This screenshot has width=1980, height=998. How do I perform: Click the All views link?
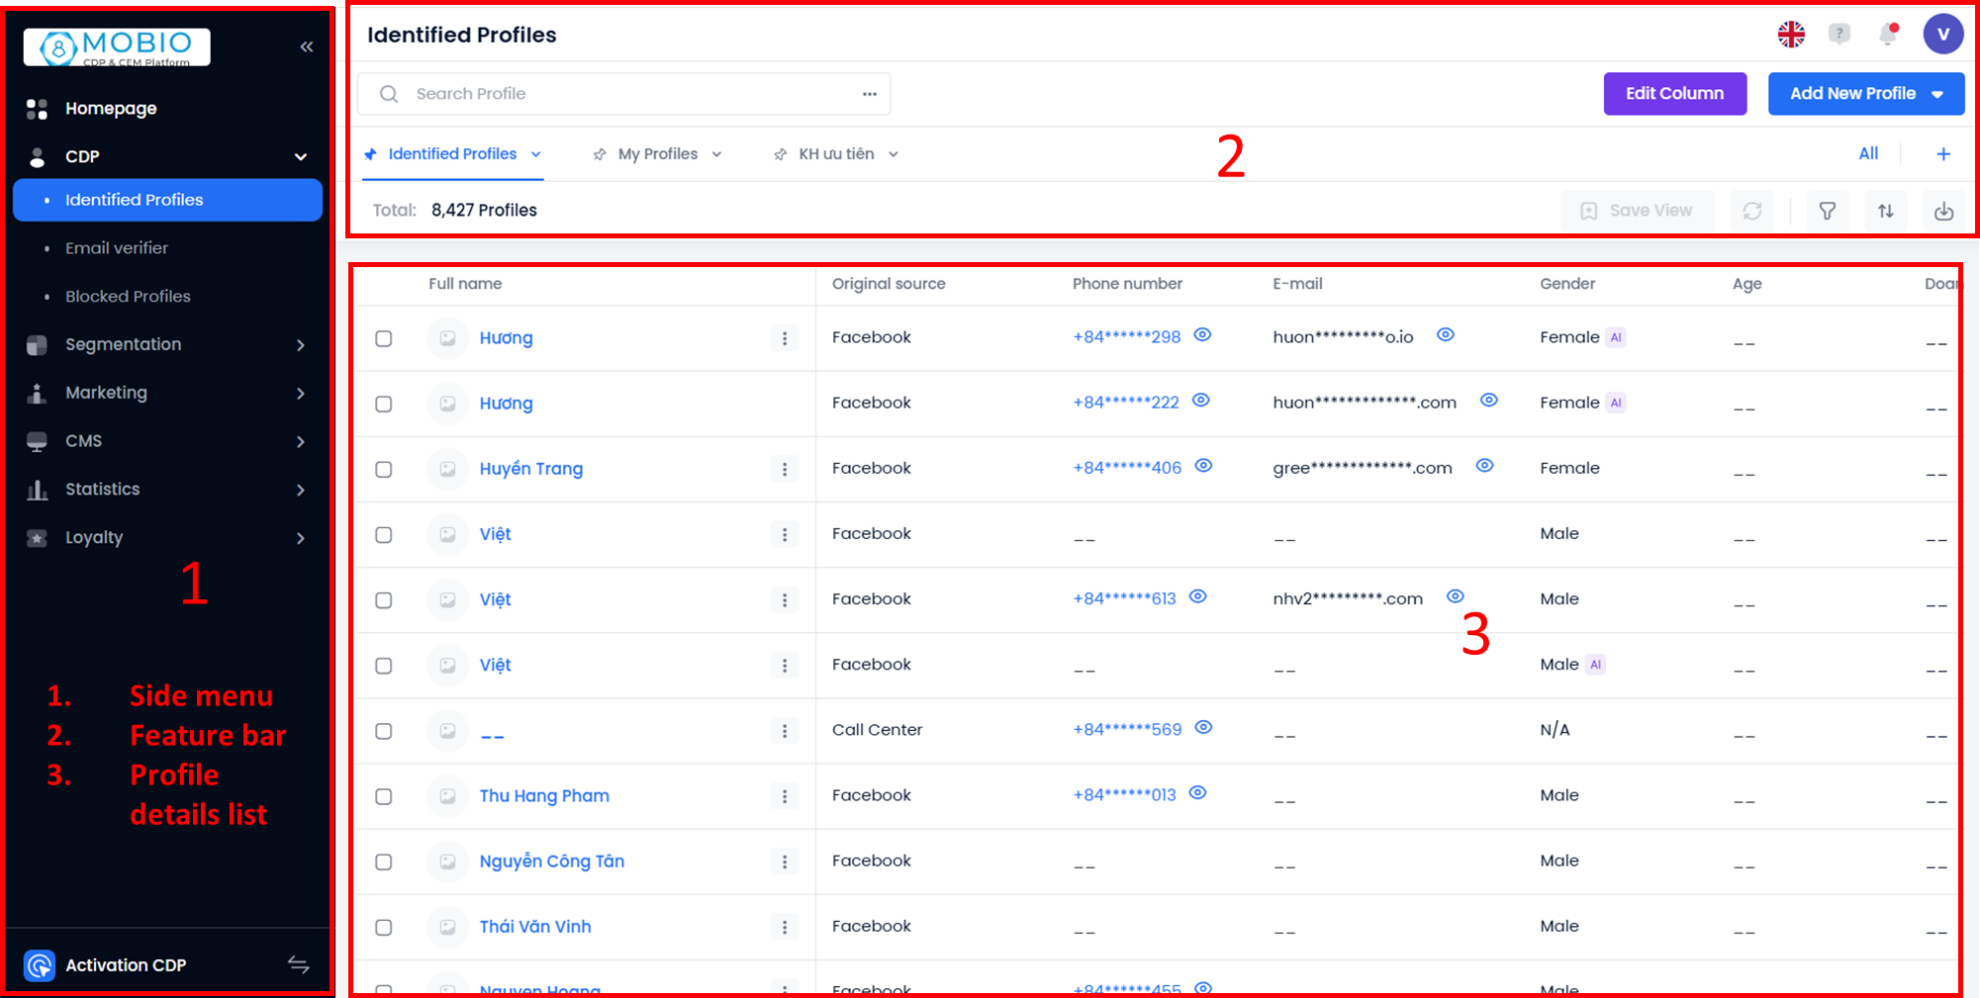pos(1868,154)
